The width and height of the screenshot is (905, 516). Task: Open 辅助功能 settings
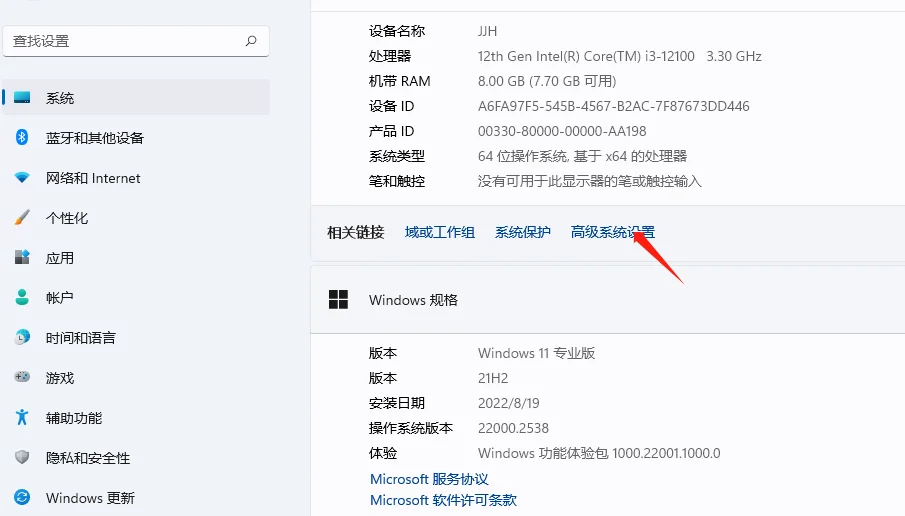pyautogui.click(x=136, y=417)
